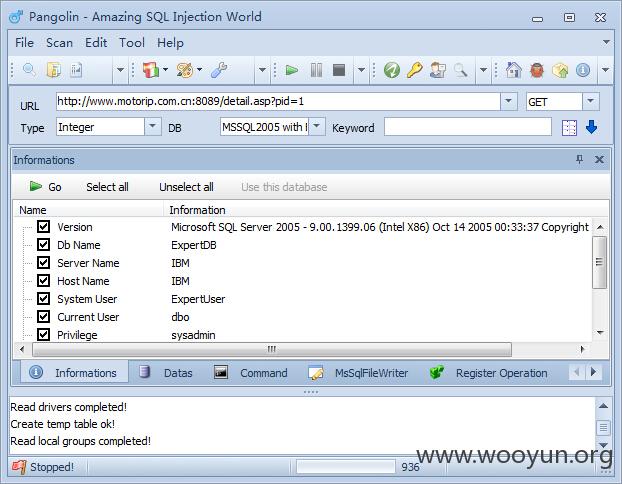The image size is (622, 484).
Task: Toggle the Current User checkbox
Action: click(43, 317)
